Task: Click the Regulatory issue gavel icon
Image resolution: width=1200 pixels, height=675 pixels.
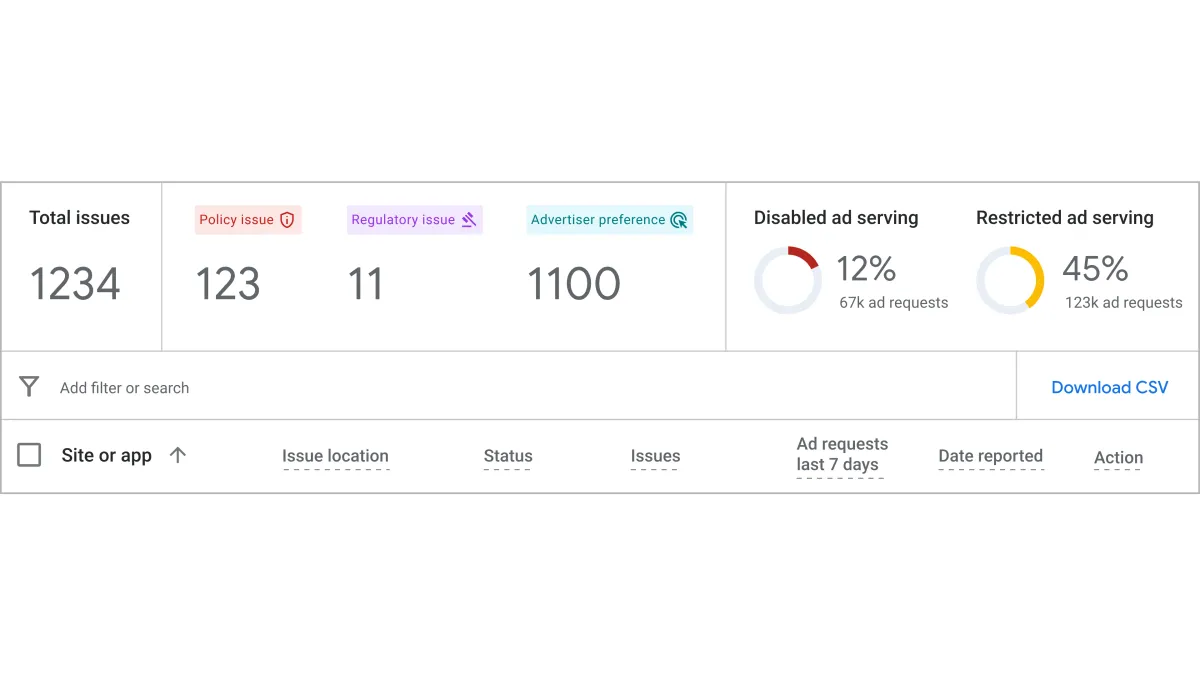Action: pos(466,219)
